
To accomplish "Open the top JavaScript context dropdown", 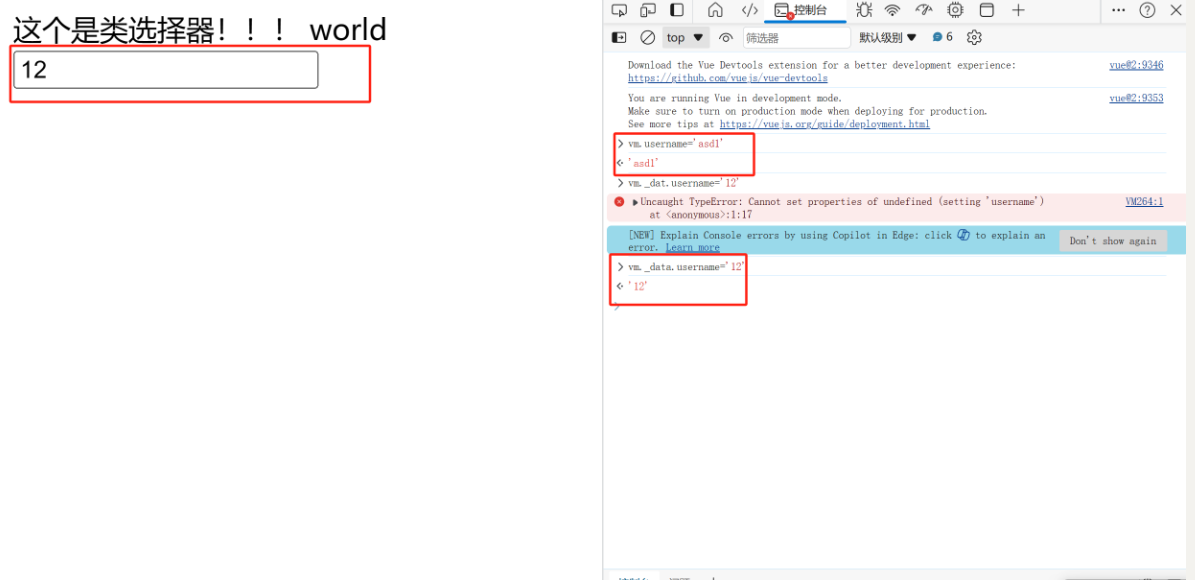I will [686, 37].
